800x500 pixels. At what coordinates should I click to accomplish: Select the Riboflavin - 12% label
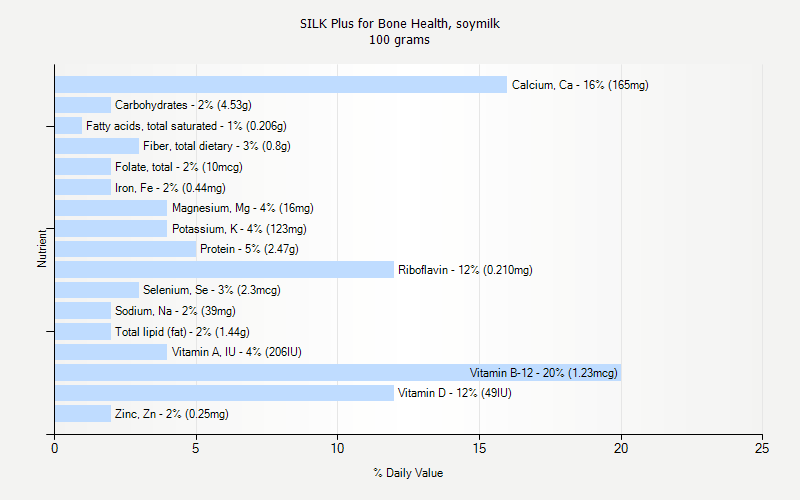point(465,270)
